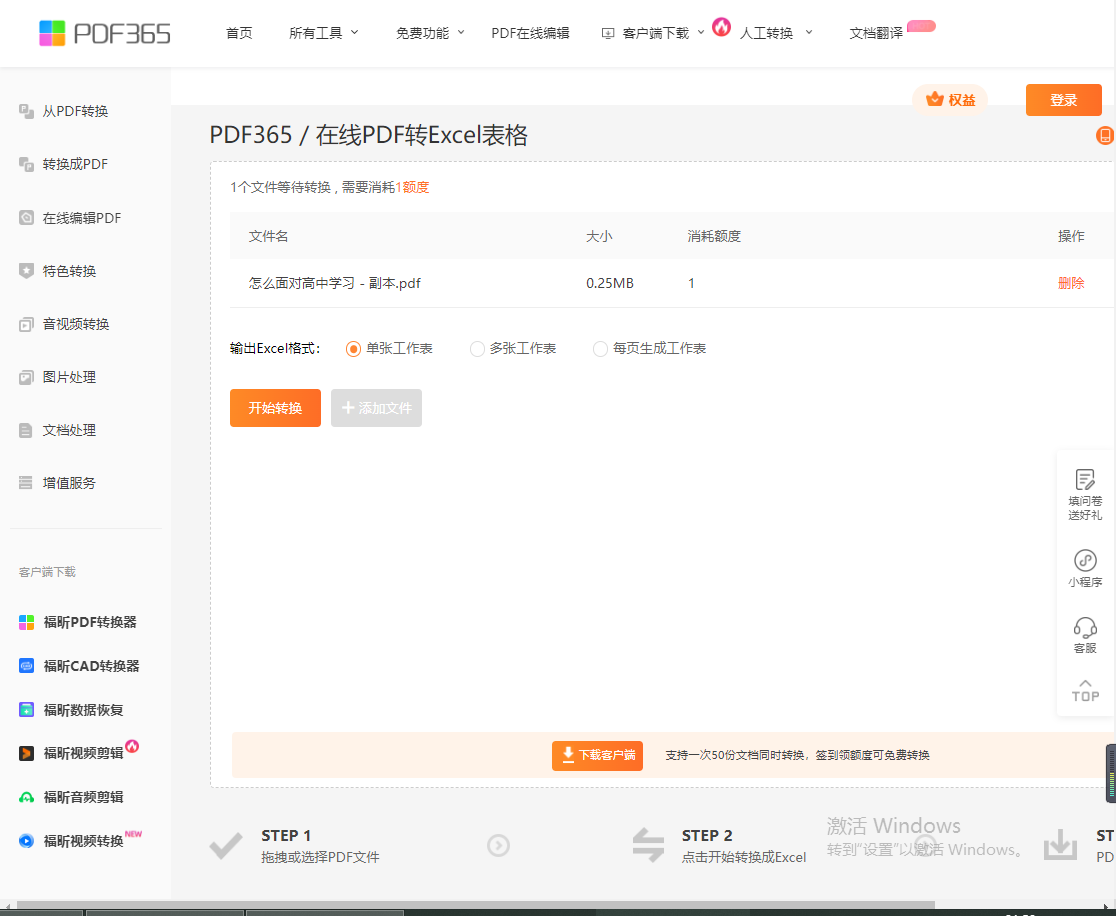Screen dimensions: 1116x916
Task: Click the 客户端下载 monitor icon
Action: 608,33
